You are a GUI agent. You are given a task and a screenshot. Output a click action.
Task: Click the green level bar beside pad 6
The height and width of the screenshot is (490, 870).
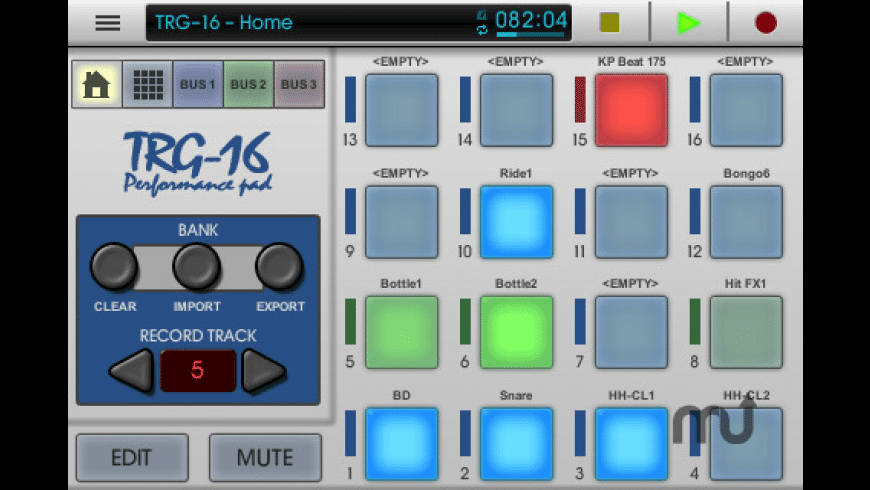coord(466,322)
